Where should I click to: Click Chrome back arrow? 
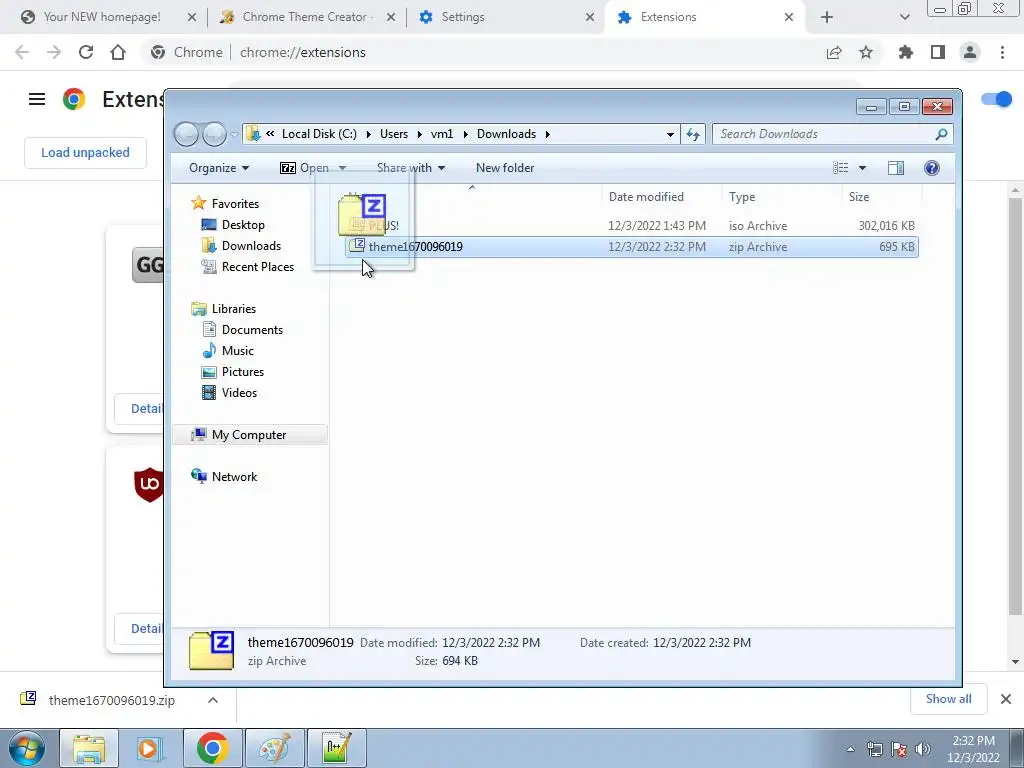click(22, 52)
